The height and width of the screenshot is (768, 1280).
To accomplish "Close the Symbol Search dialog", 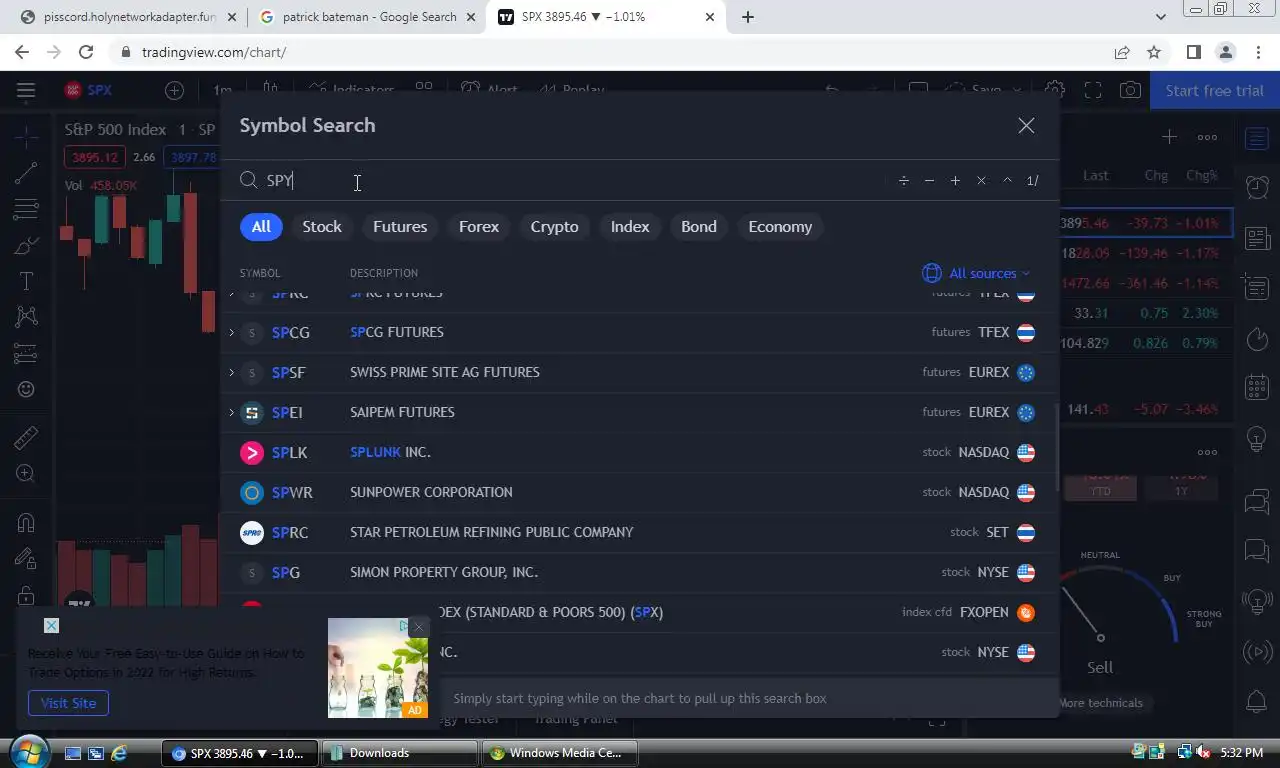I will pos(1026,126).
